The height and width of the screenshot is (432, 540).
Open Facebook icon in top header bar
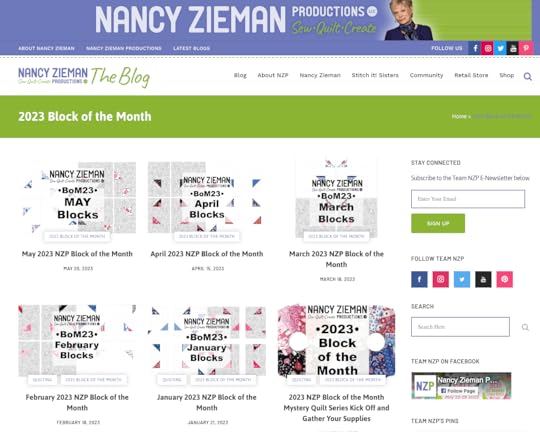point(475,48)
